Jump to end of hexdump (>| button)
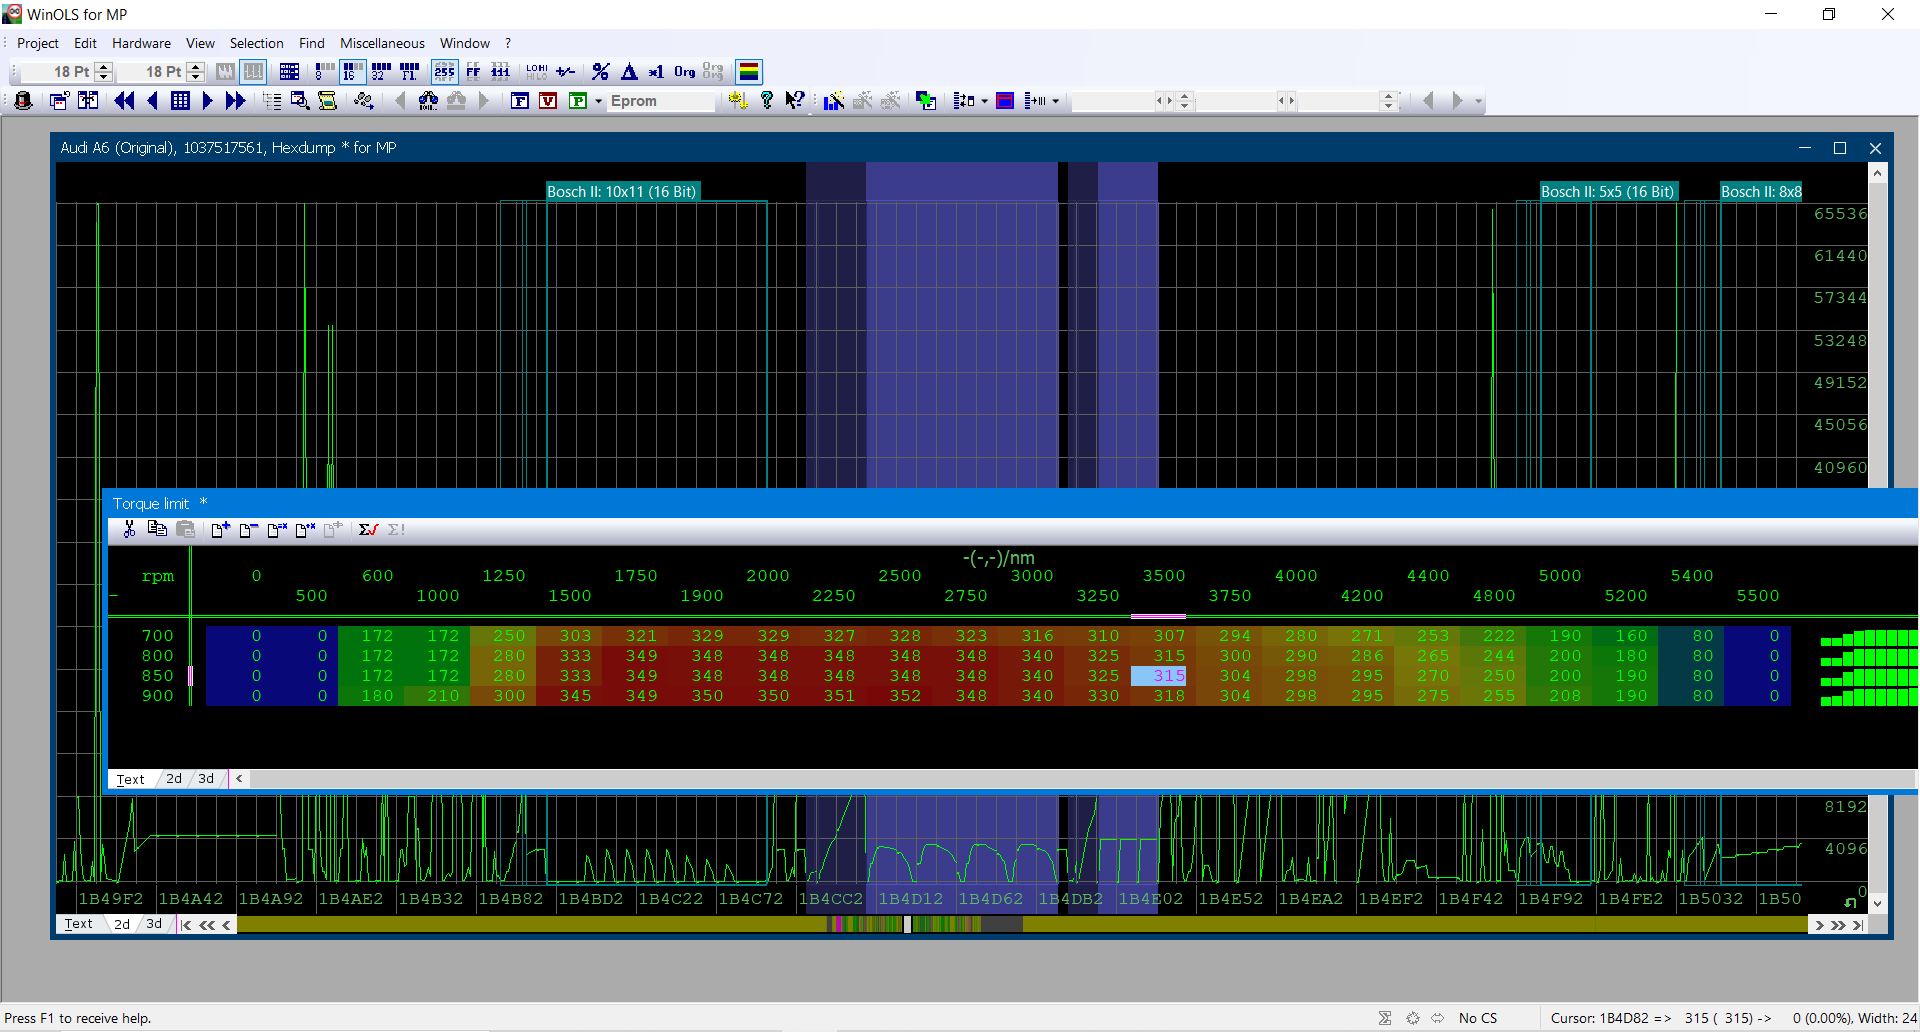The width and height of the screenshot is (1920, 1032). (x=1858, y=925)
